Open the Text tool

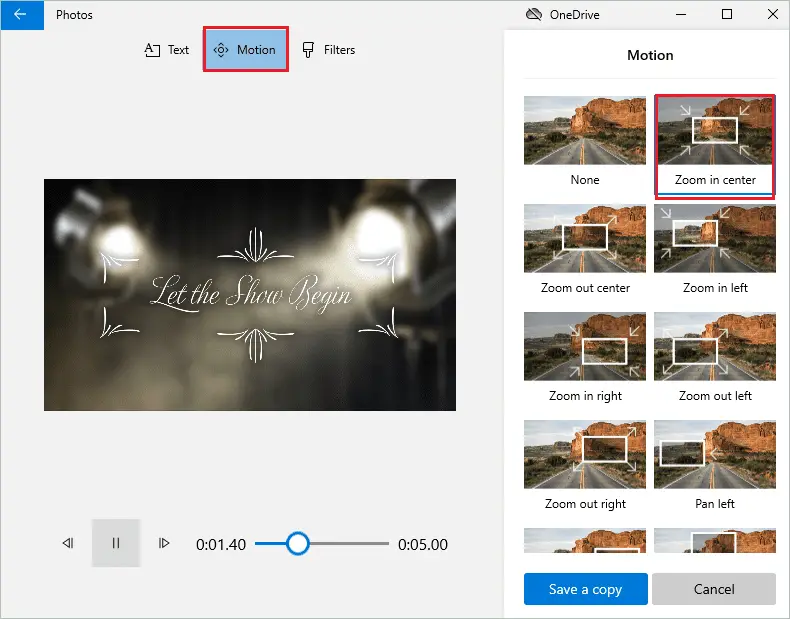click(166, 50)
